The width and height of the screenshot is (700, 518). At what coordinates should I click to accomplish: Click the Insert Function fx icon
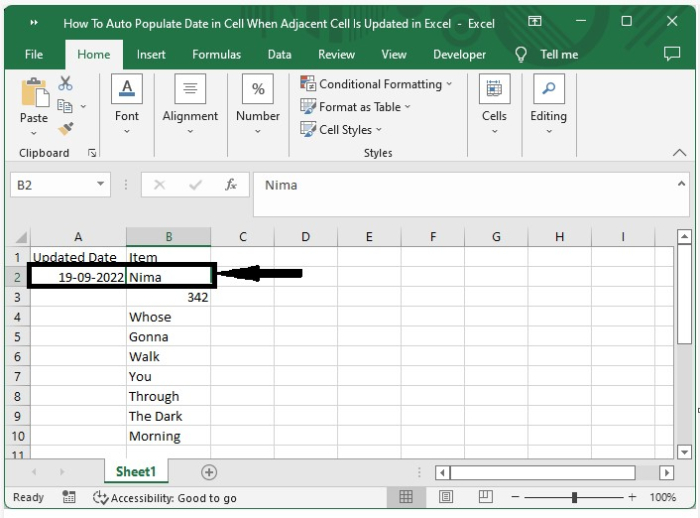(x=231, y=185)
